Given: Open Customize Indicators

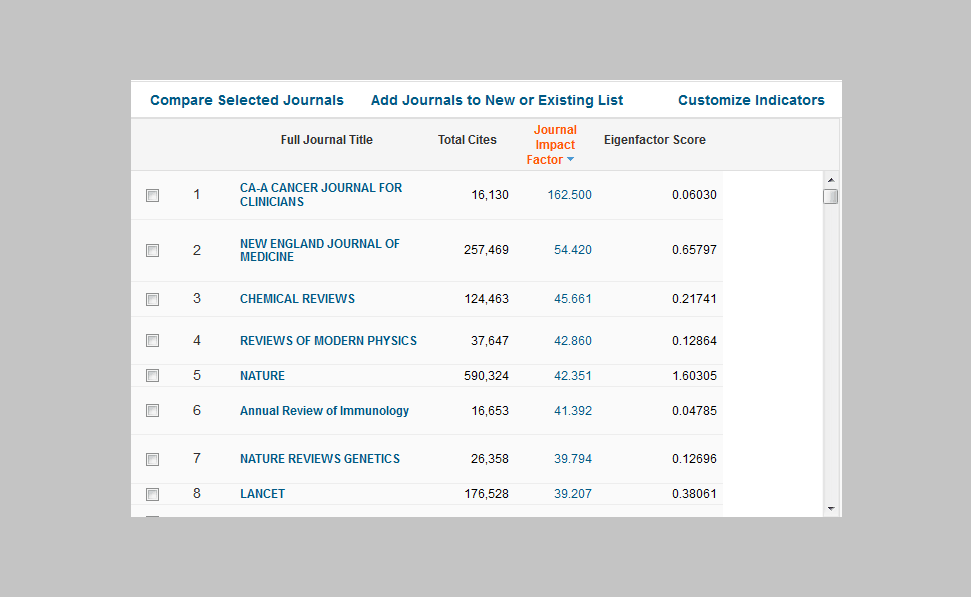Looking at the screenshot, I should 751,100.
